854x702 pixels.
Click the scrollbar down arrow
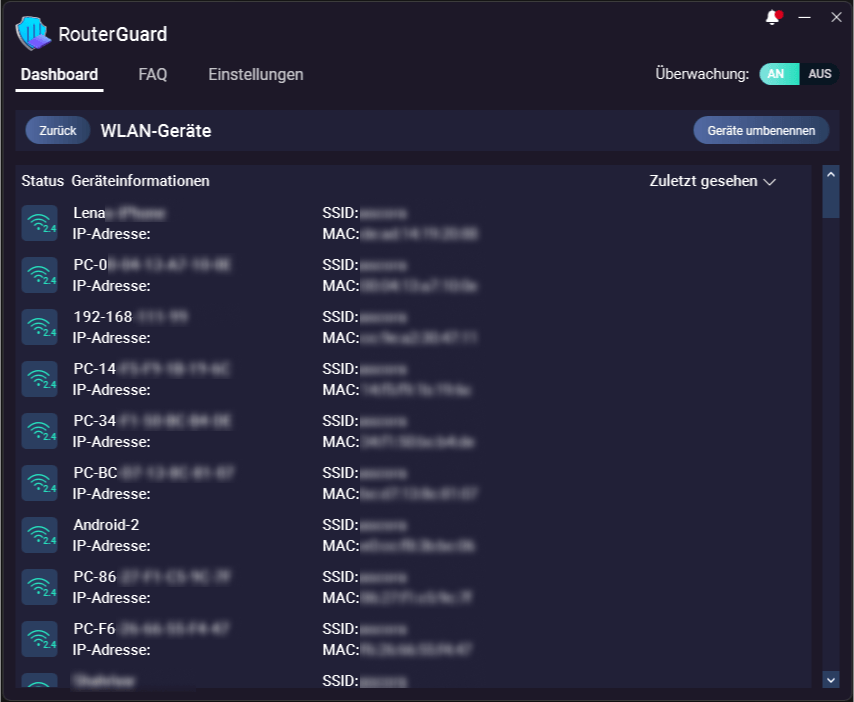coord(831,678)
